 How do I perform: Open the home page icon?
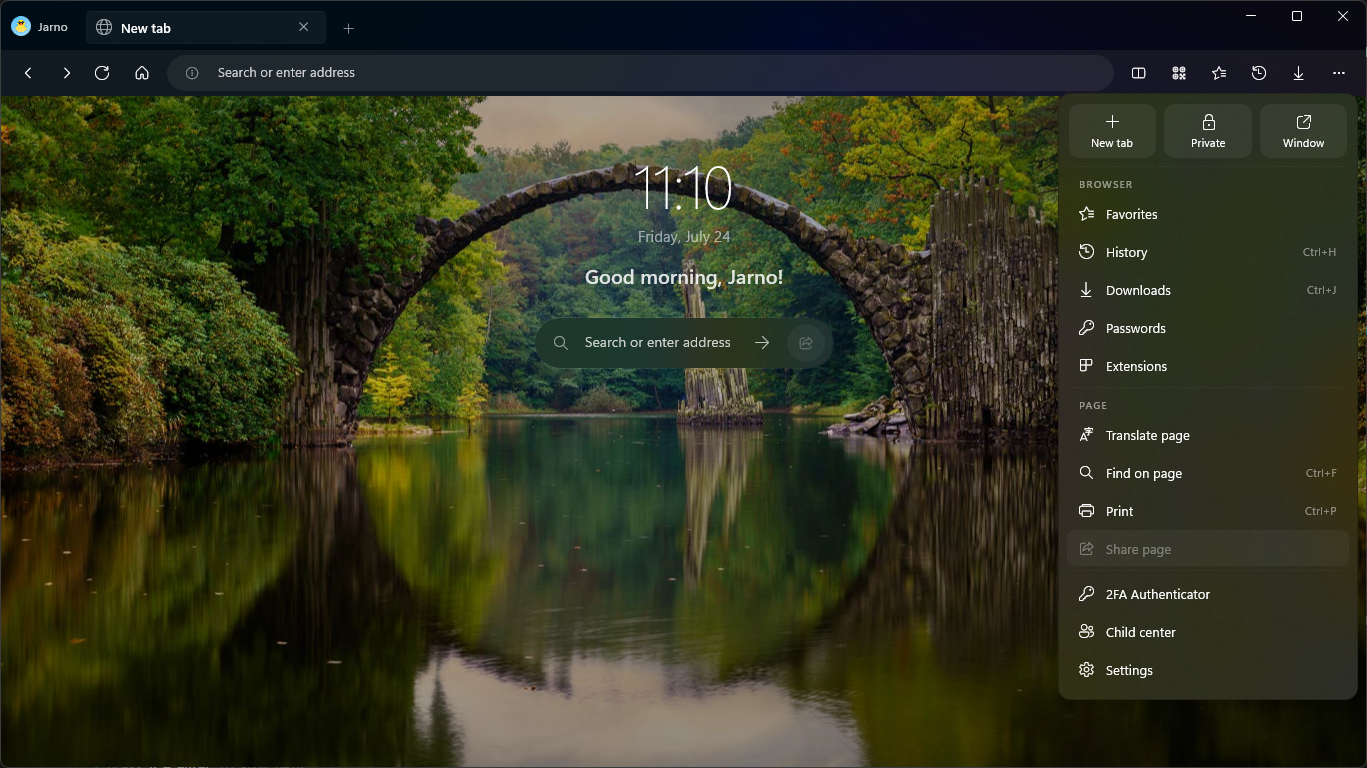coord(142,73)
